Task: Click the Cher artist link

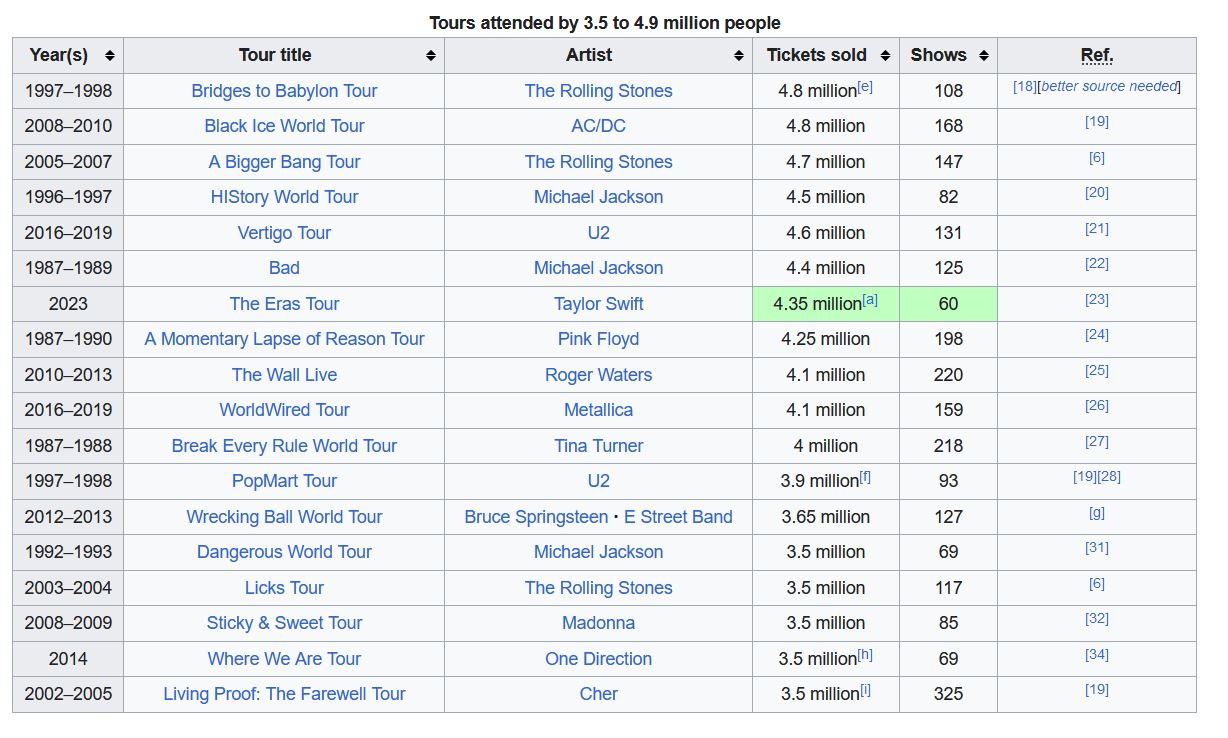Action: (x=598, y=694)
